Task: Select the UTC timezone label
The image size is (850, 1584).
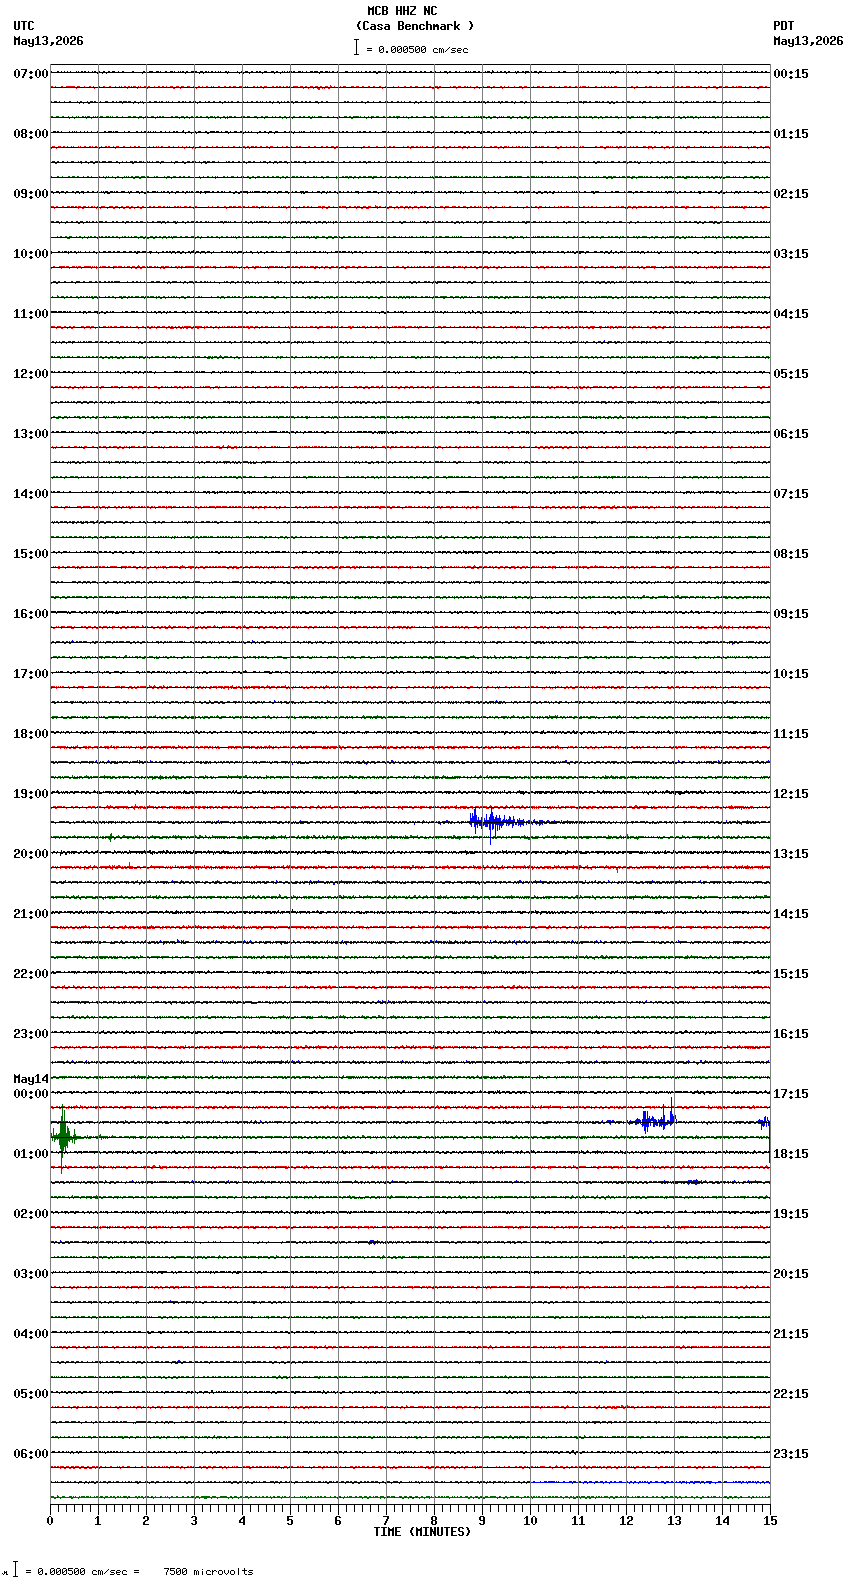Action: [x=24, y=26]
